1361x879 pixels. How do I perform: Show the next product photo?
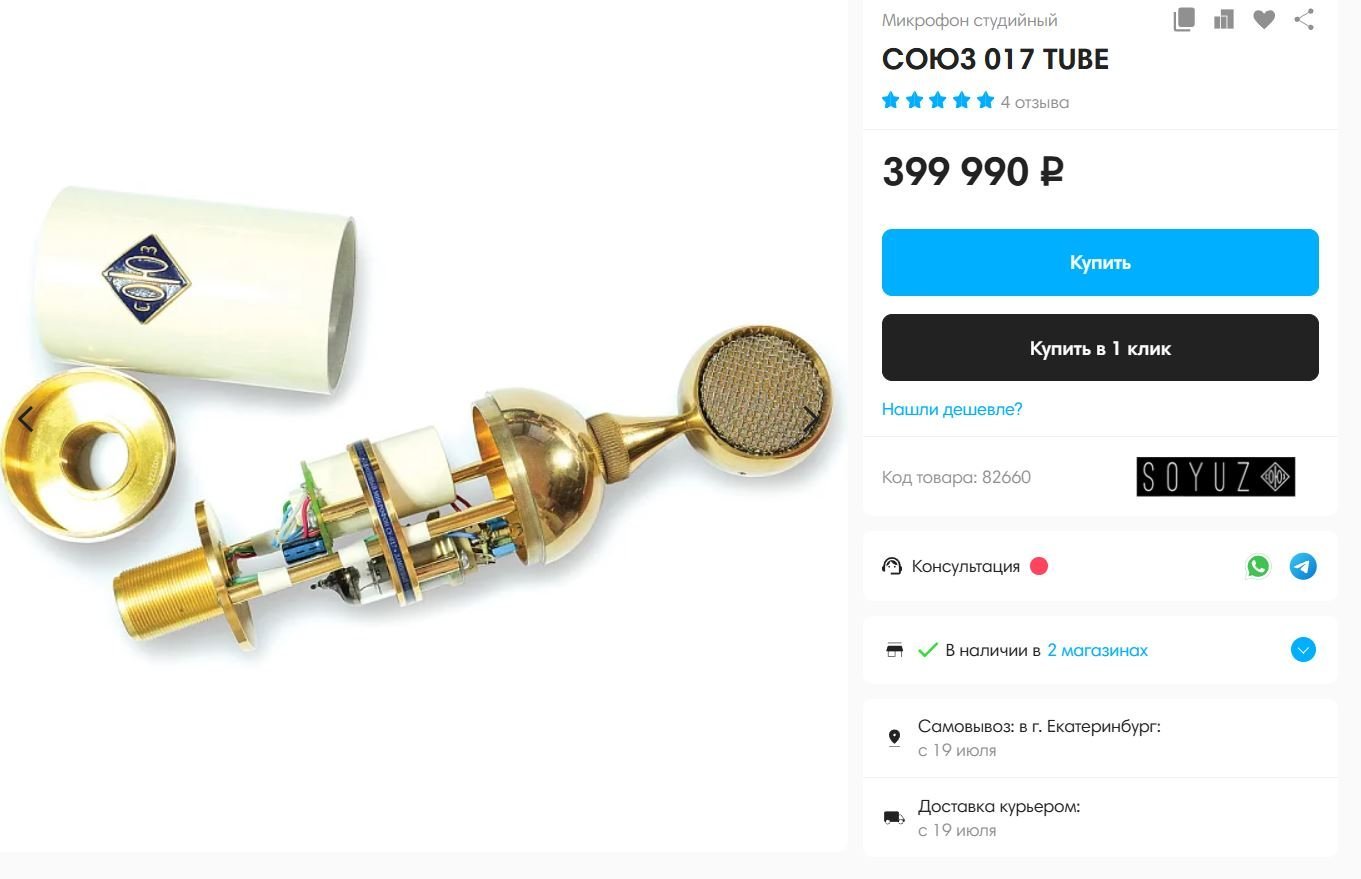point(810,418)
